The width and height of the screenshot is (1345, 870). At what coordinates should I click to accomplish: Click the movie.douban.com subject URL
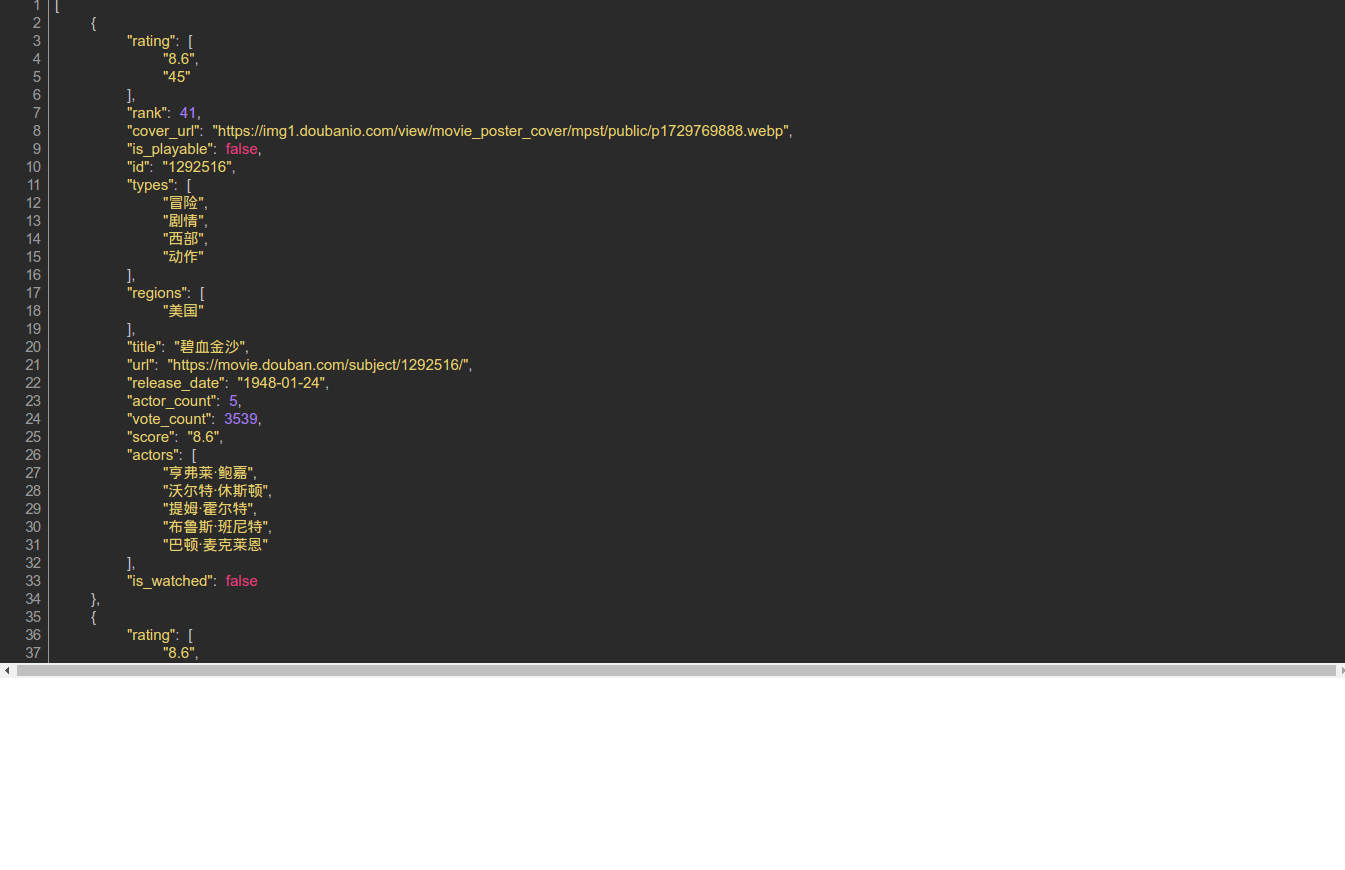(x=319, y=365)
